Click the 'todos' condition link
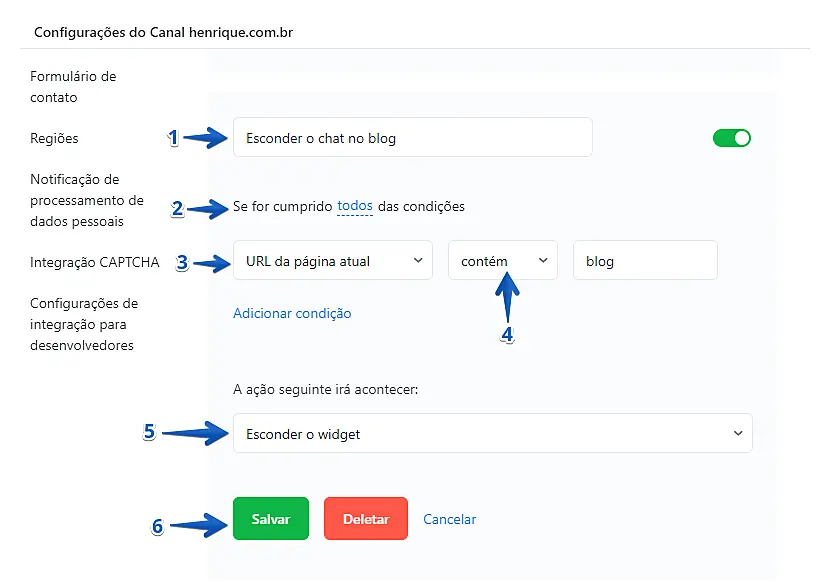818x583 pixels. (355, 206)
